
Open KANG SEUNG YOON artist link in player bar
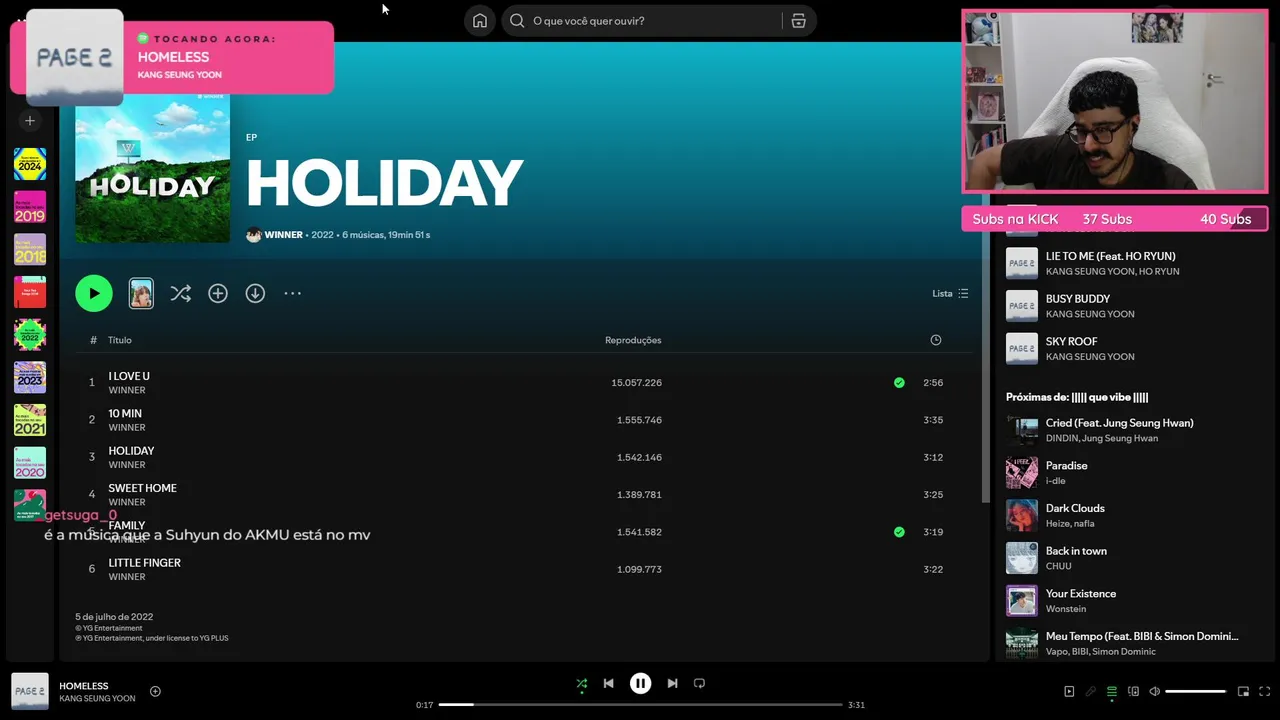[x=97, y=699]
